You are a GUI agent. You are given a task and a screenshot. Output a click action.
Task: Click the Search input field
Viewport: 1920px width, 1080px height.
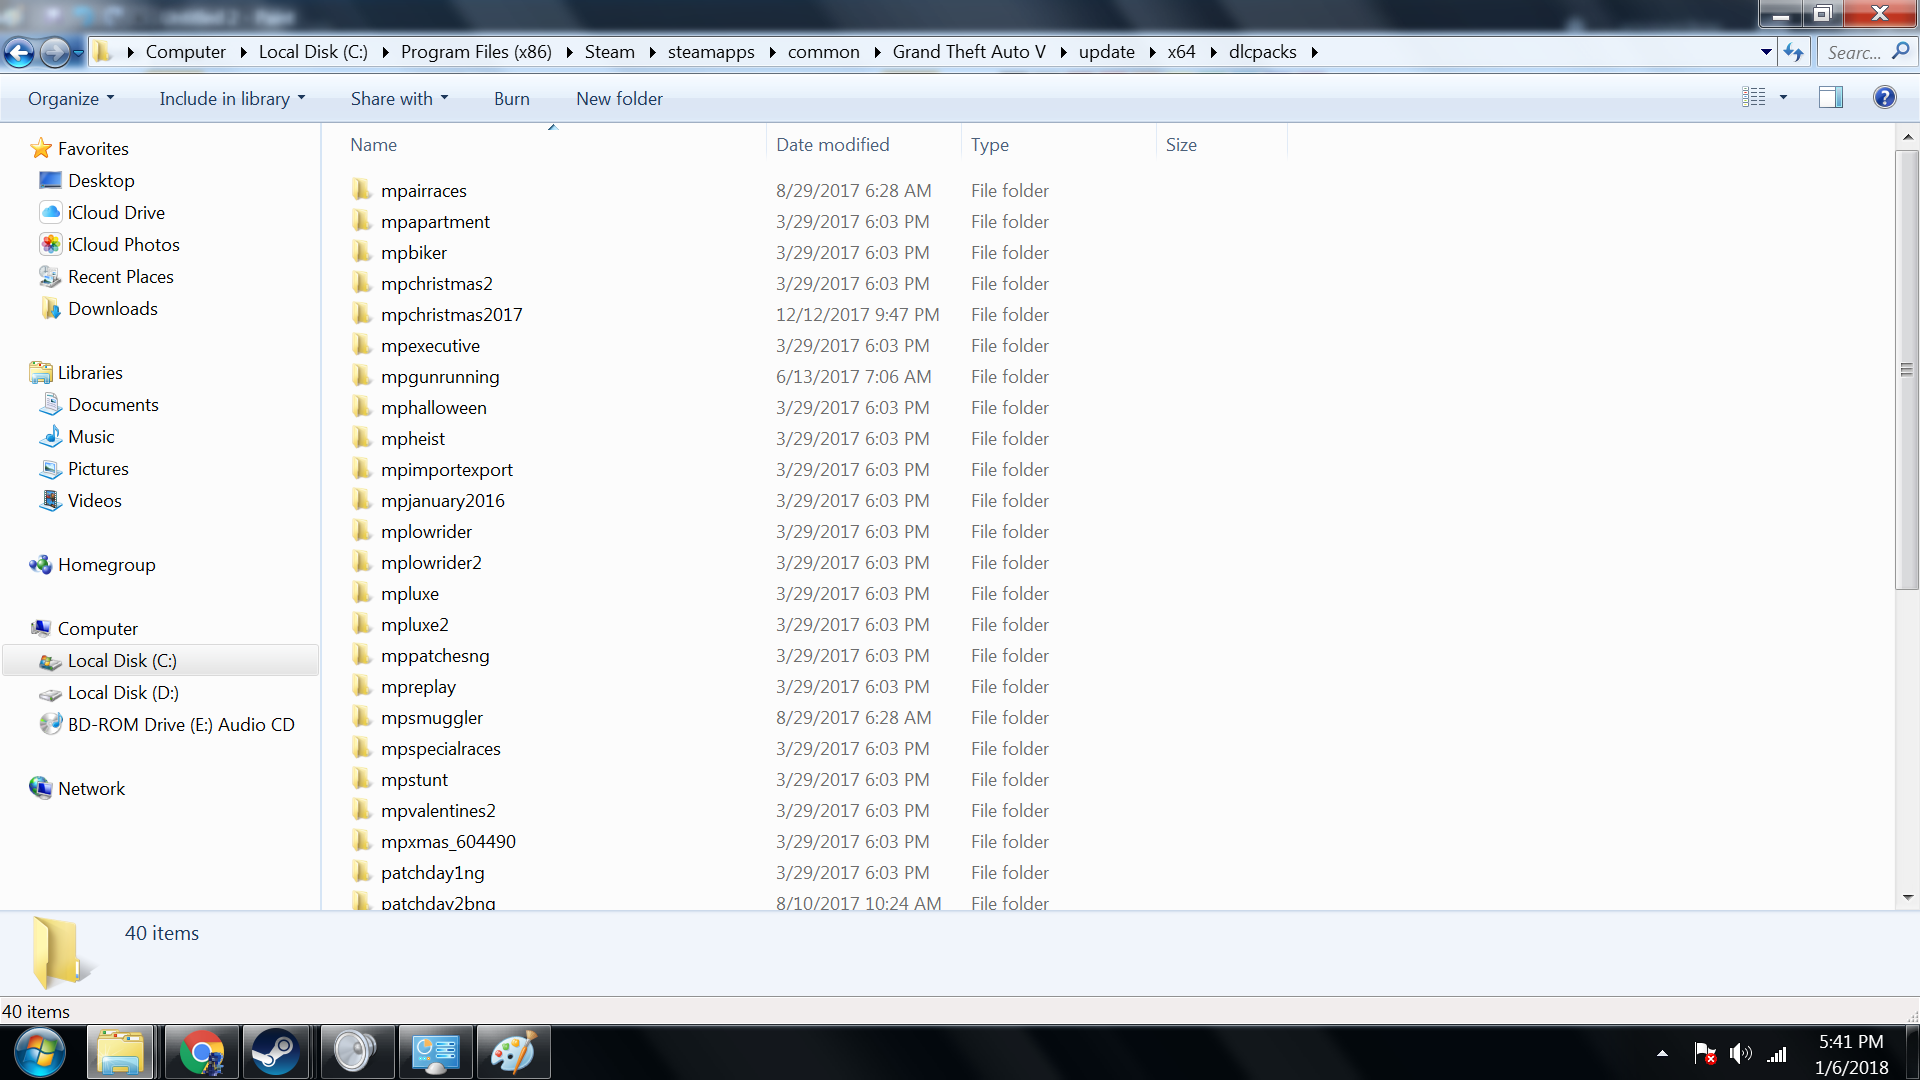tap(1866, 52)
